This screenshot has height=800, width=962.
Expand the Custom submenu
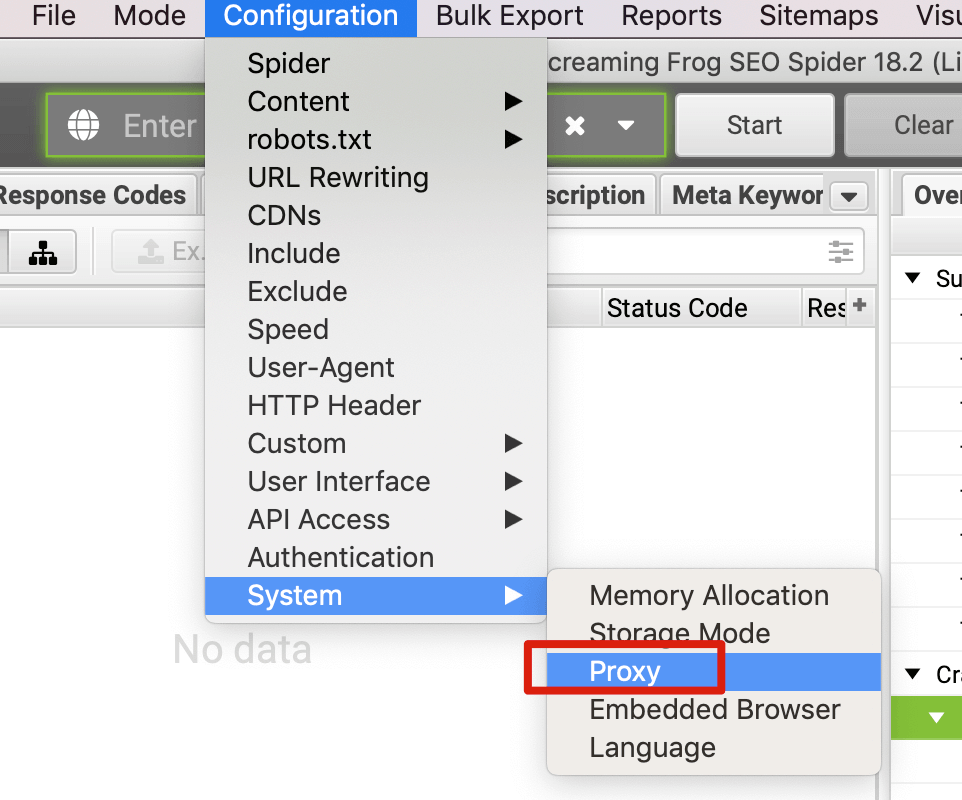tap(375, 444)
